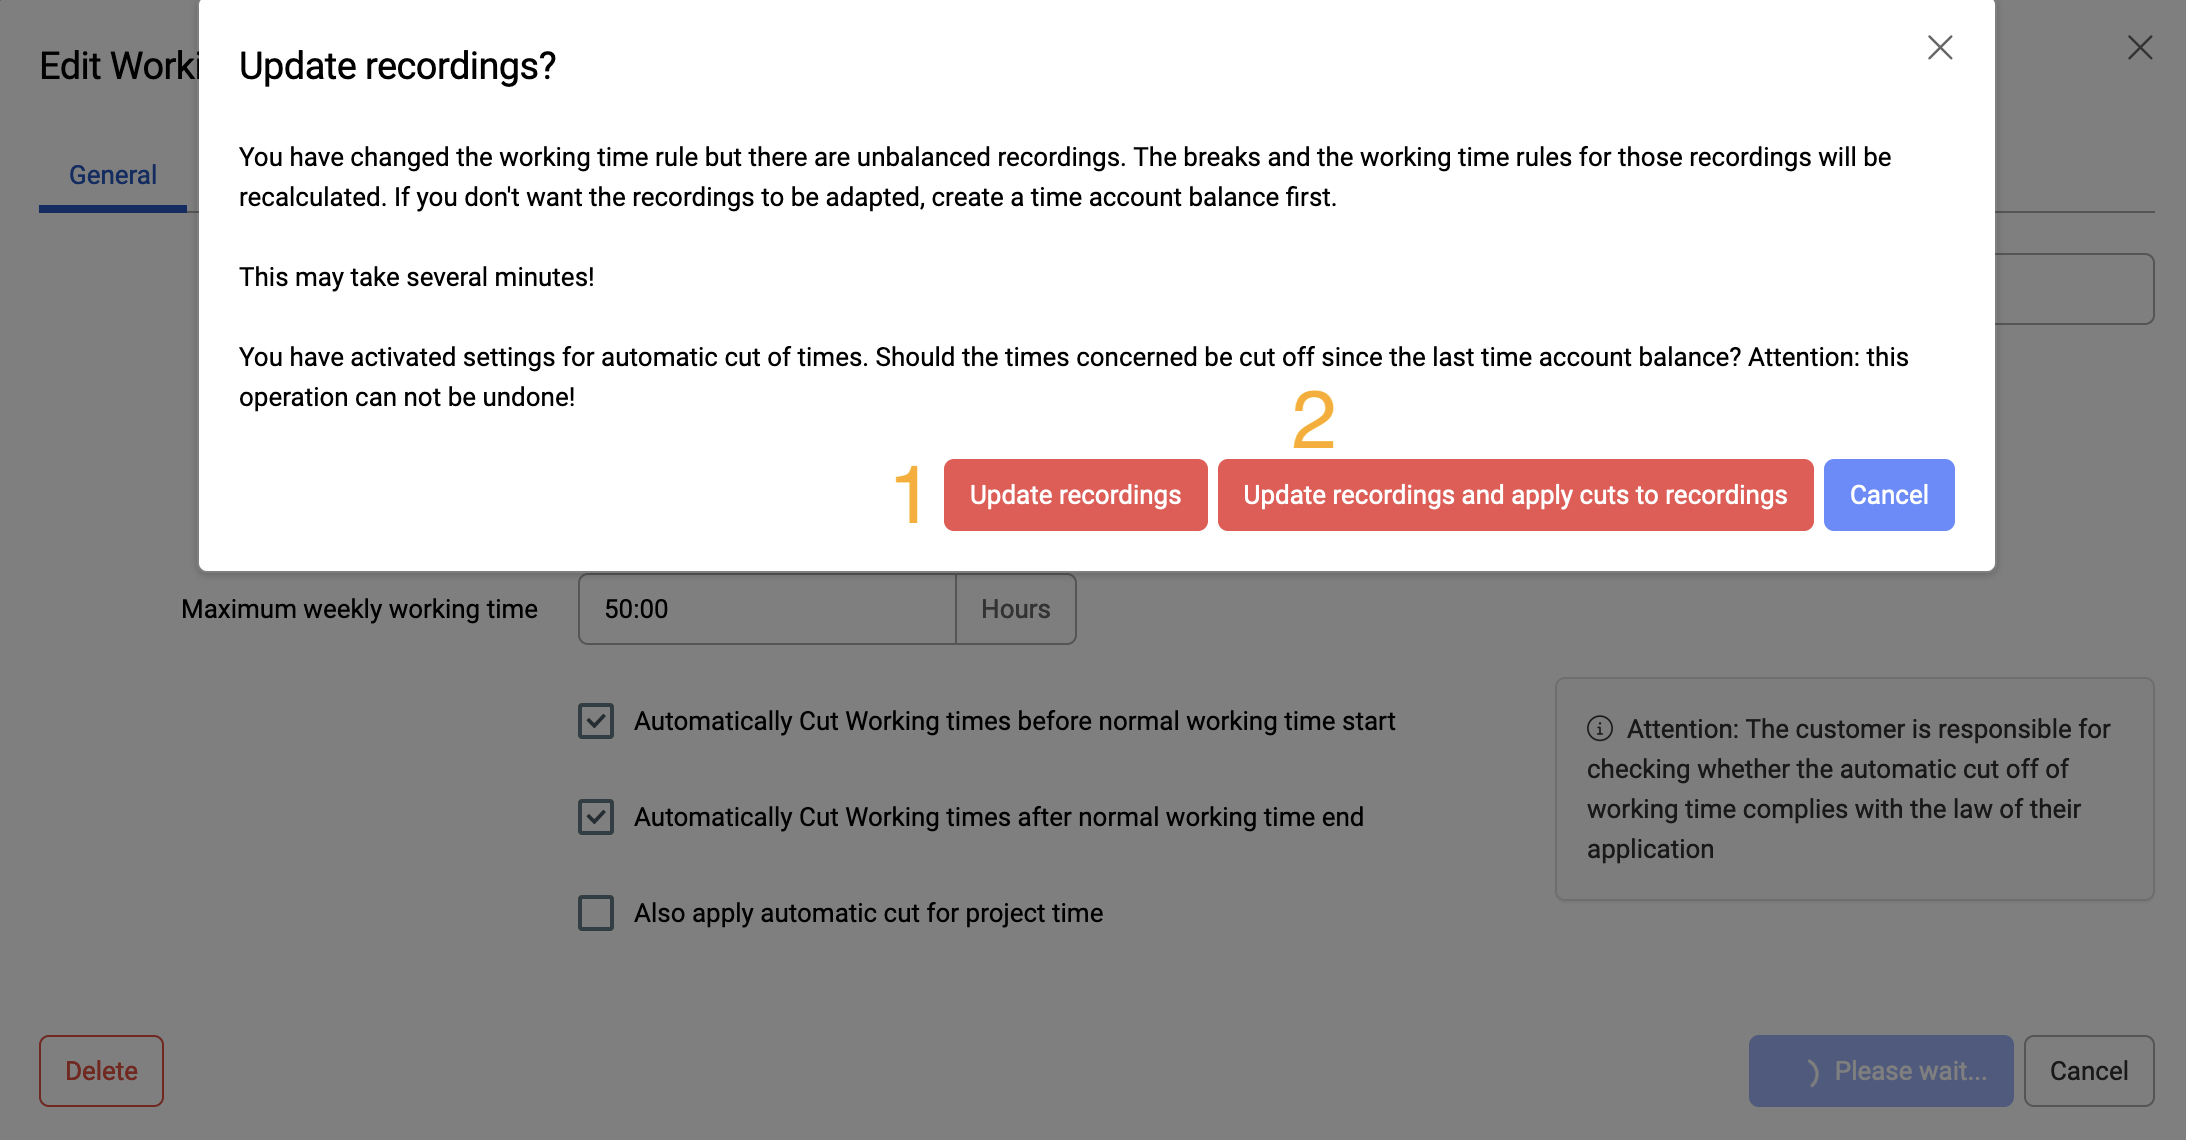Click the Please wait button
Image resolution: width=2186 pixels, height=1140 pixels.
(1880, 1071)
